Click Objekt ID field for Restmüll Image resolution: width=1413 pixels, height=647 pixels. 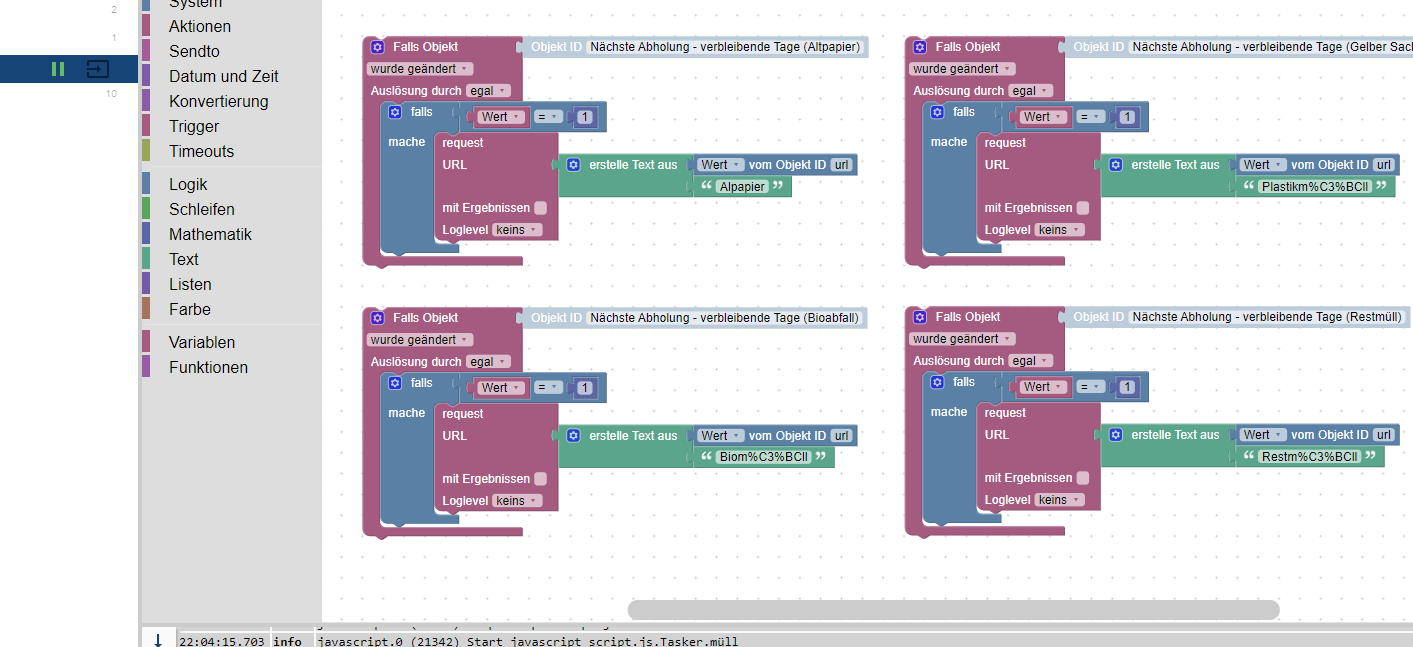click(x=1267, y=317)
